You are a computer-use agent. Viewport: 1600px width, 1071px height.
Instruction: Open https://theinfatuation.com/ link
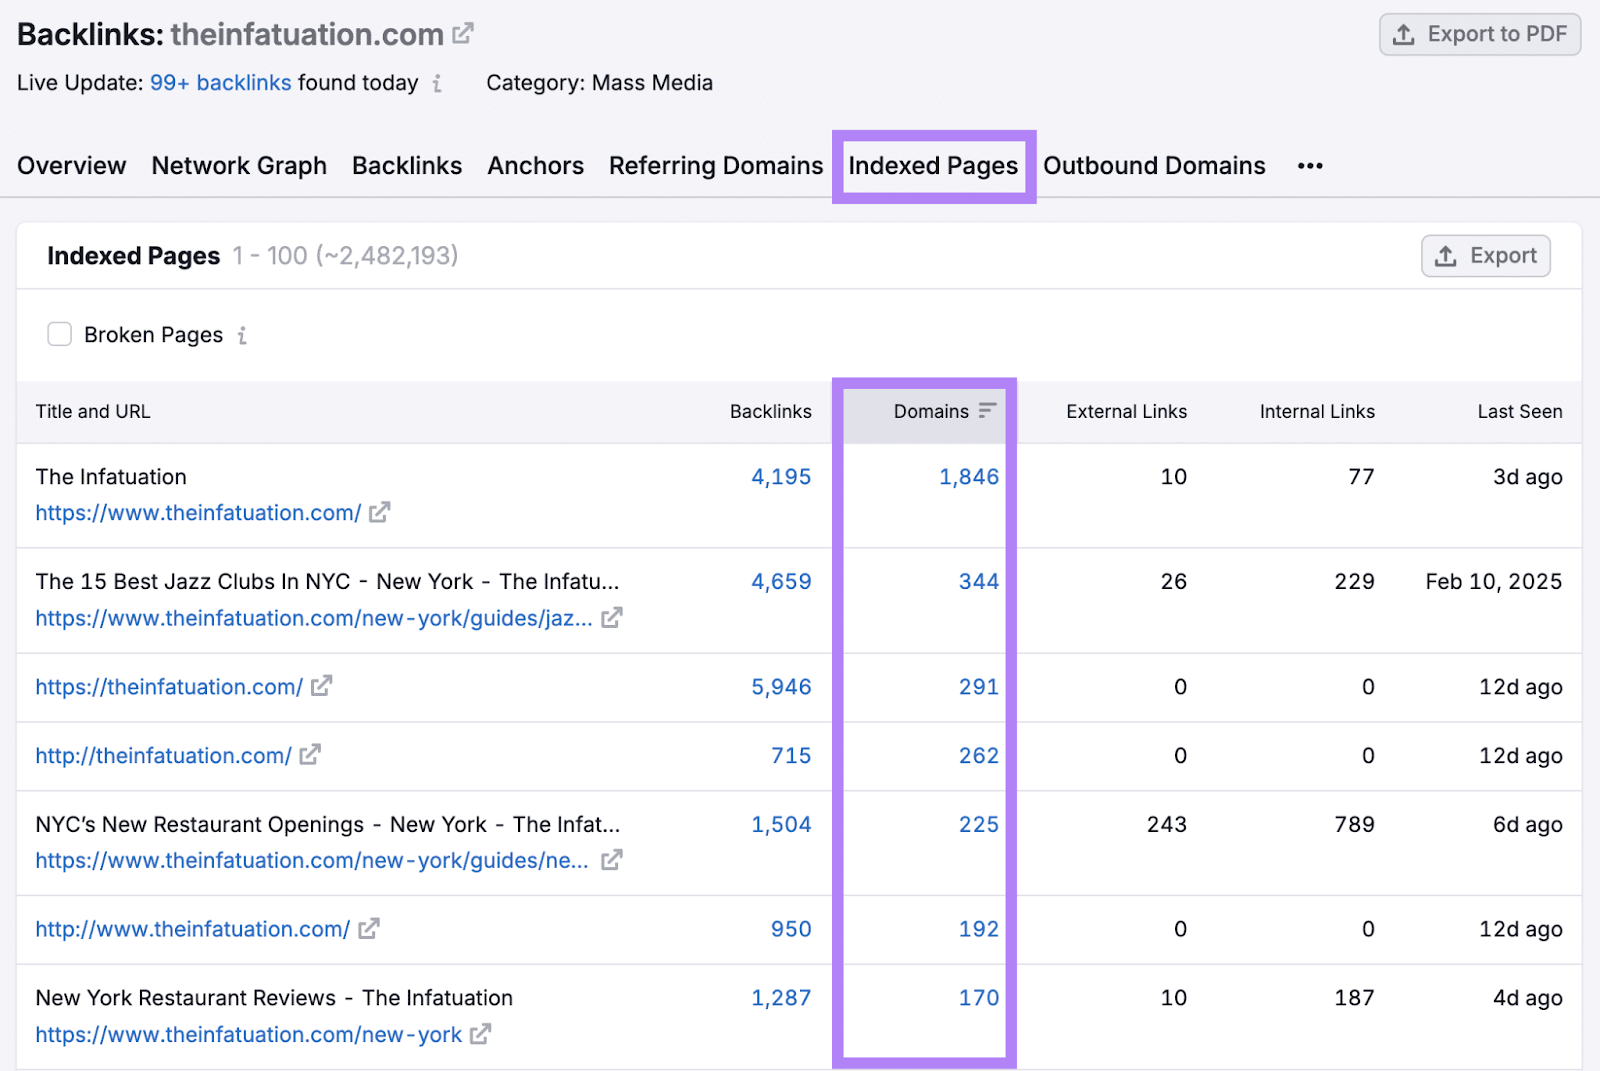click(x=169, y=687)
